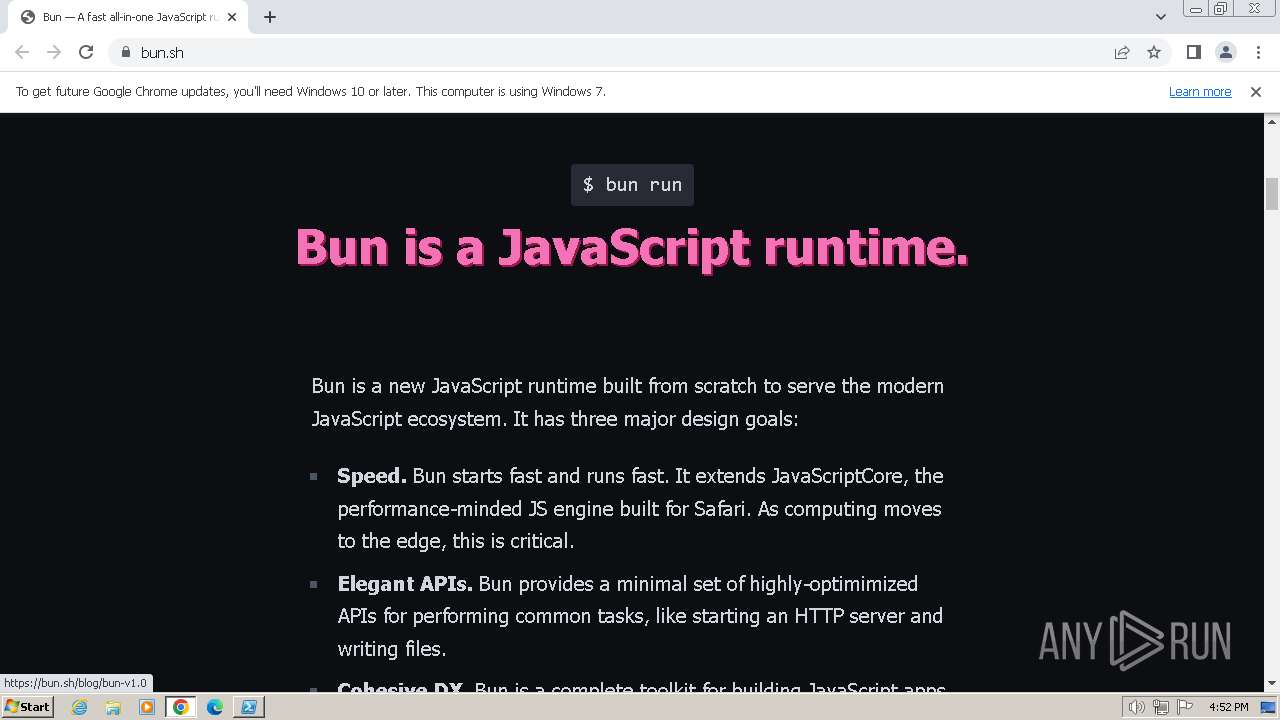Open Windows Media Player from taskbar
This screenshot has width=1280, height=720.
point(147,707)
